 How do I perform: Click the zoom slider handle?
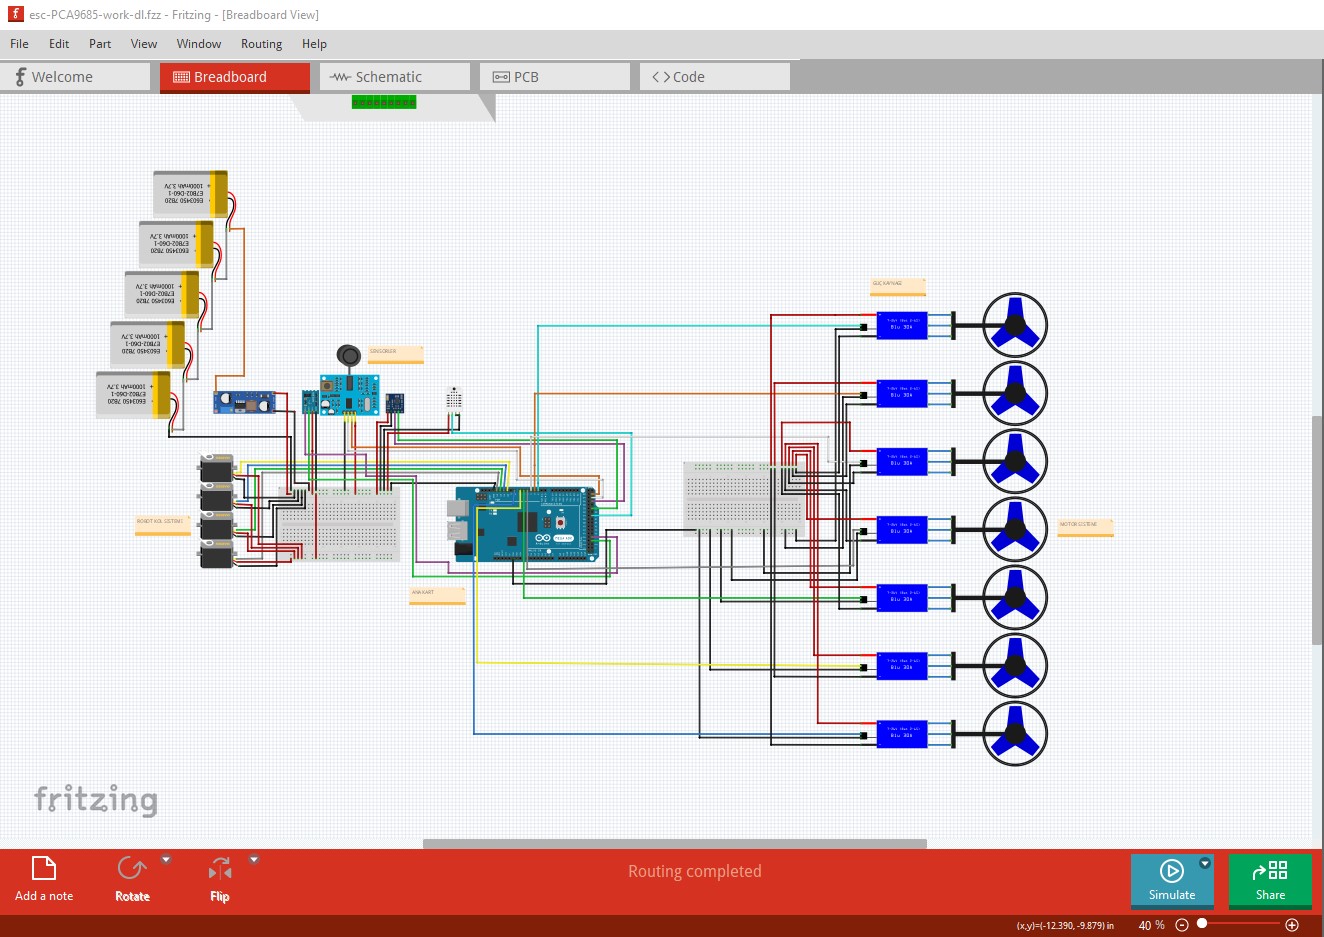click(1202, 924)
